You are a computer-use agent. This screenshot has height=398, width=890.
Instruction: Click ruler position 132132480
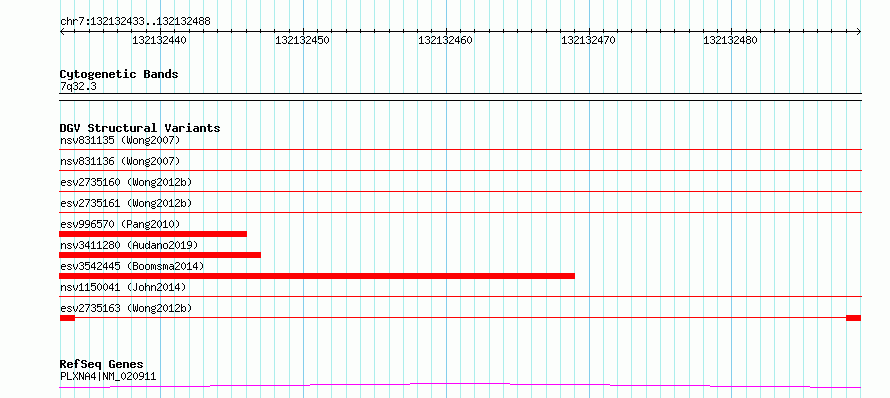click(731, 40)
